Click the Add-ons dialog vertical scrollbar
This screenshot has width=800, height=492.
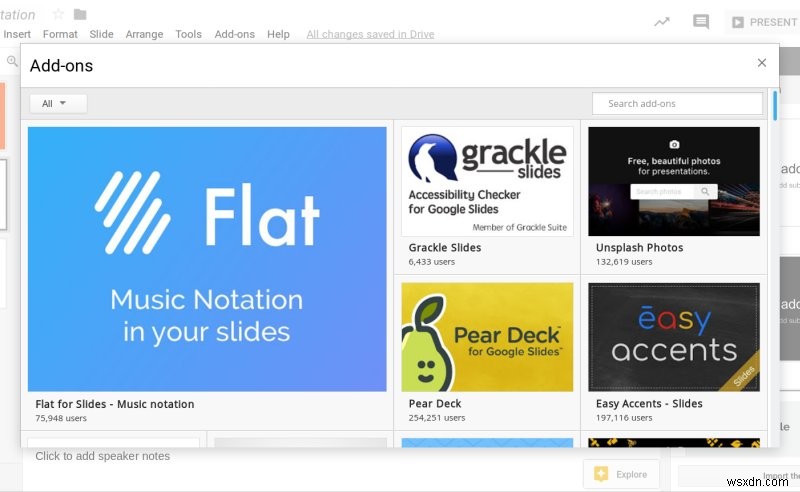coord(775,106)
